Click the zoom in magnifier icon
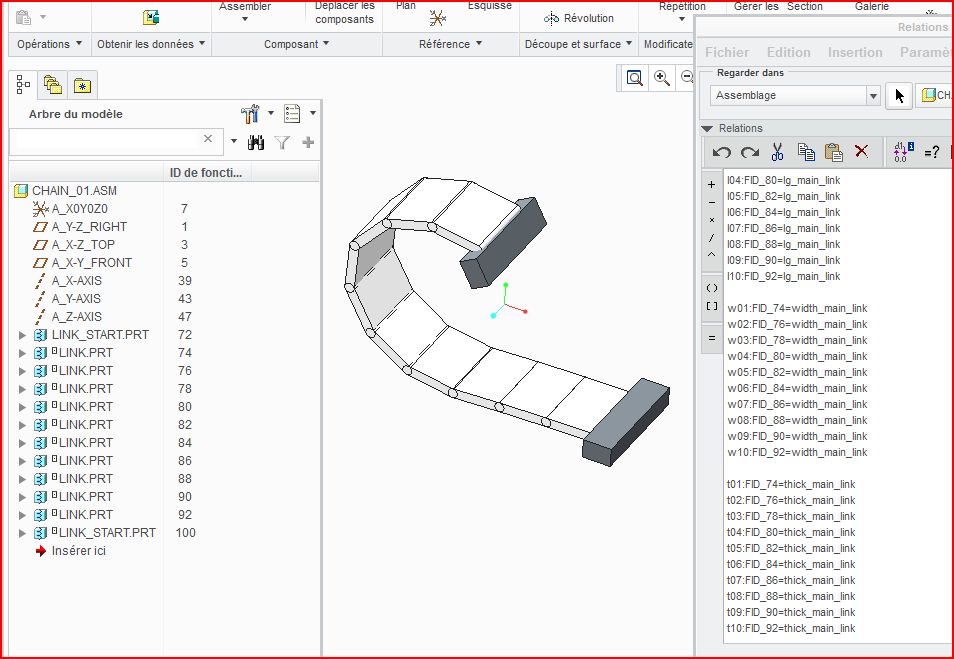Screen dimensions: 954x659 tap(661, 78)
